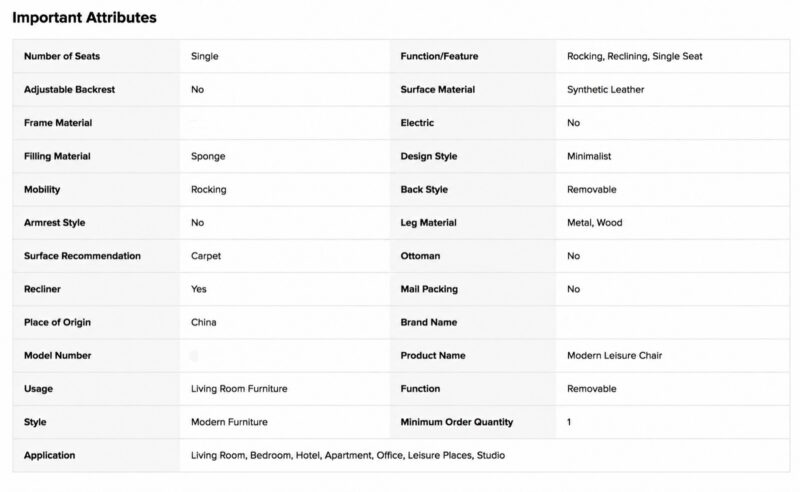Click the Important Attributes heading
The width and height of the screenshot is (800, 492).
(84, 17)
